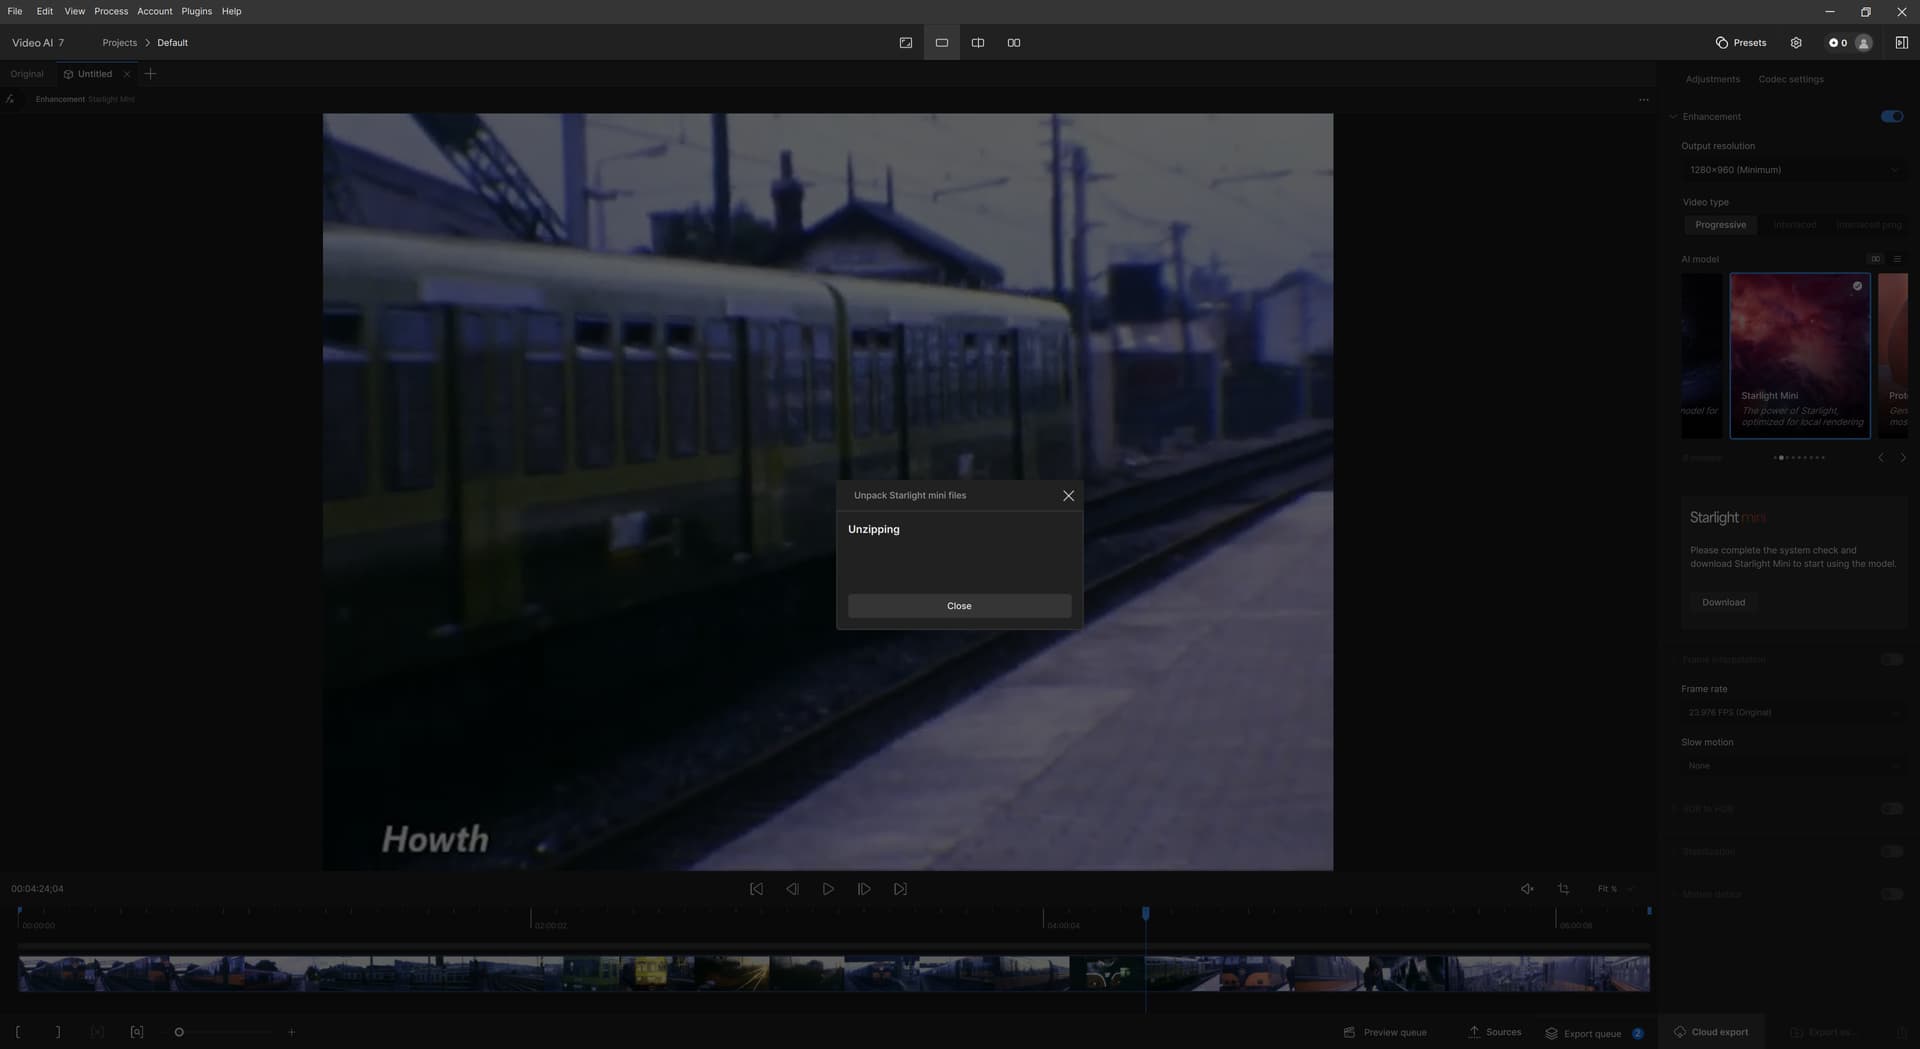Switch to split view layout
Image resolution: width=1920 pixels, height=1049 pixels.
coord(977,43)
